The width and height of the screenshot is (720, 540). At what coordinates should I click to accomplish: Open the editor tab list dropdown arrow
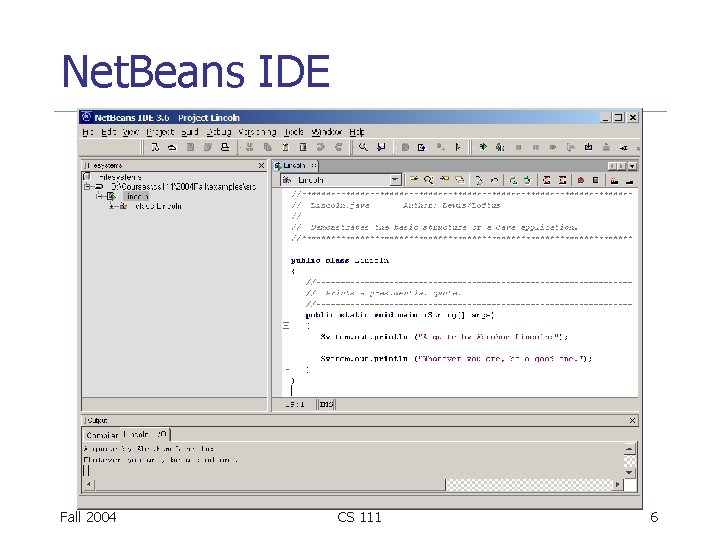click(x=633, y=166)
